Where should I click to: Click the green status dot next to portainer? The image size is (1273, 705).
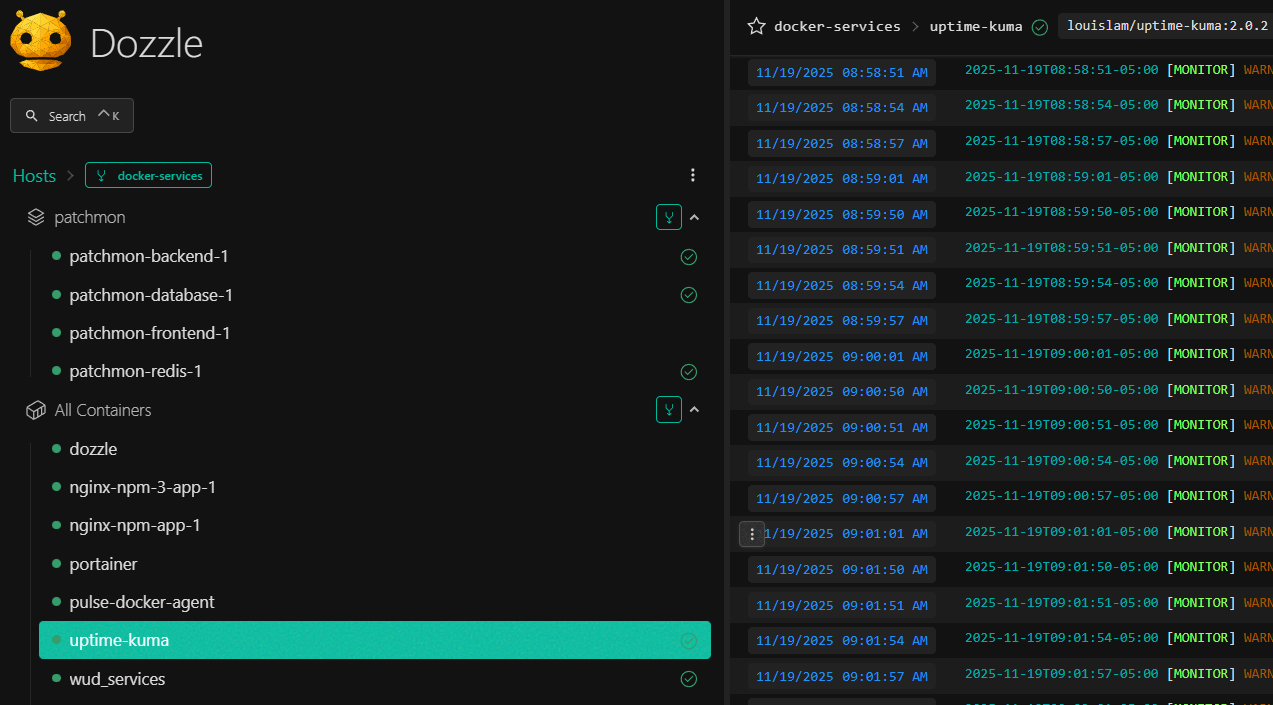pyautogui.click(x=56, y=564)
